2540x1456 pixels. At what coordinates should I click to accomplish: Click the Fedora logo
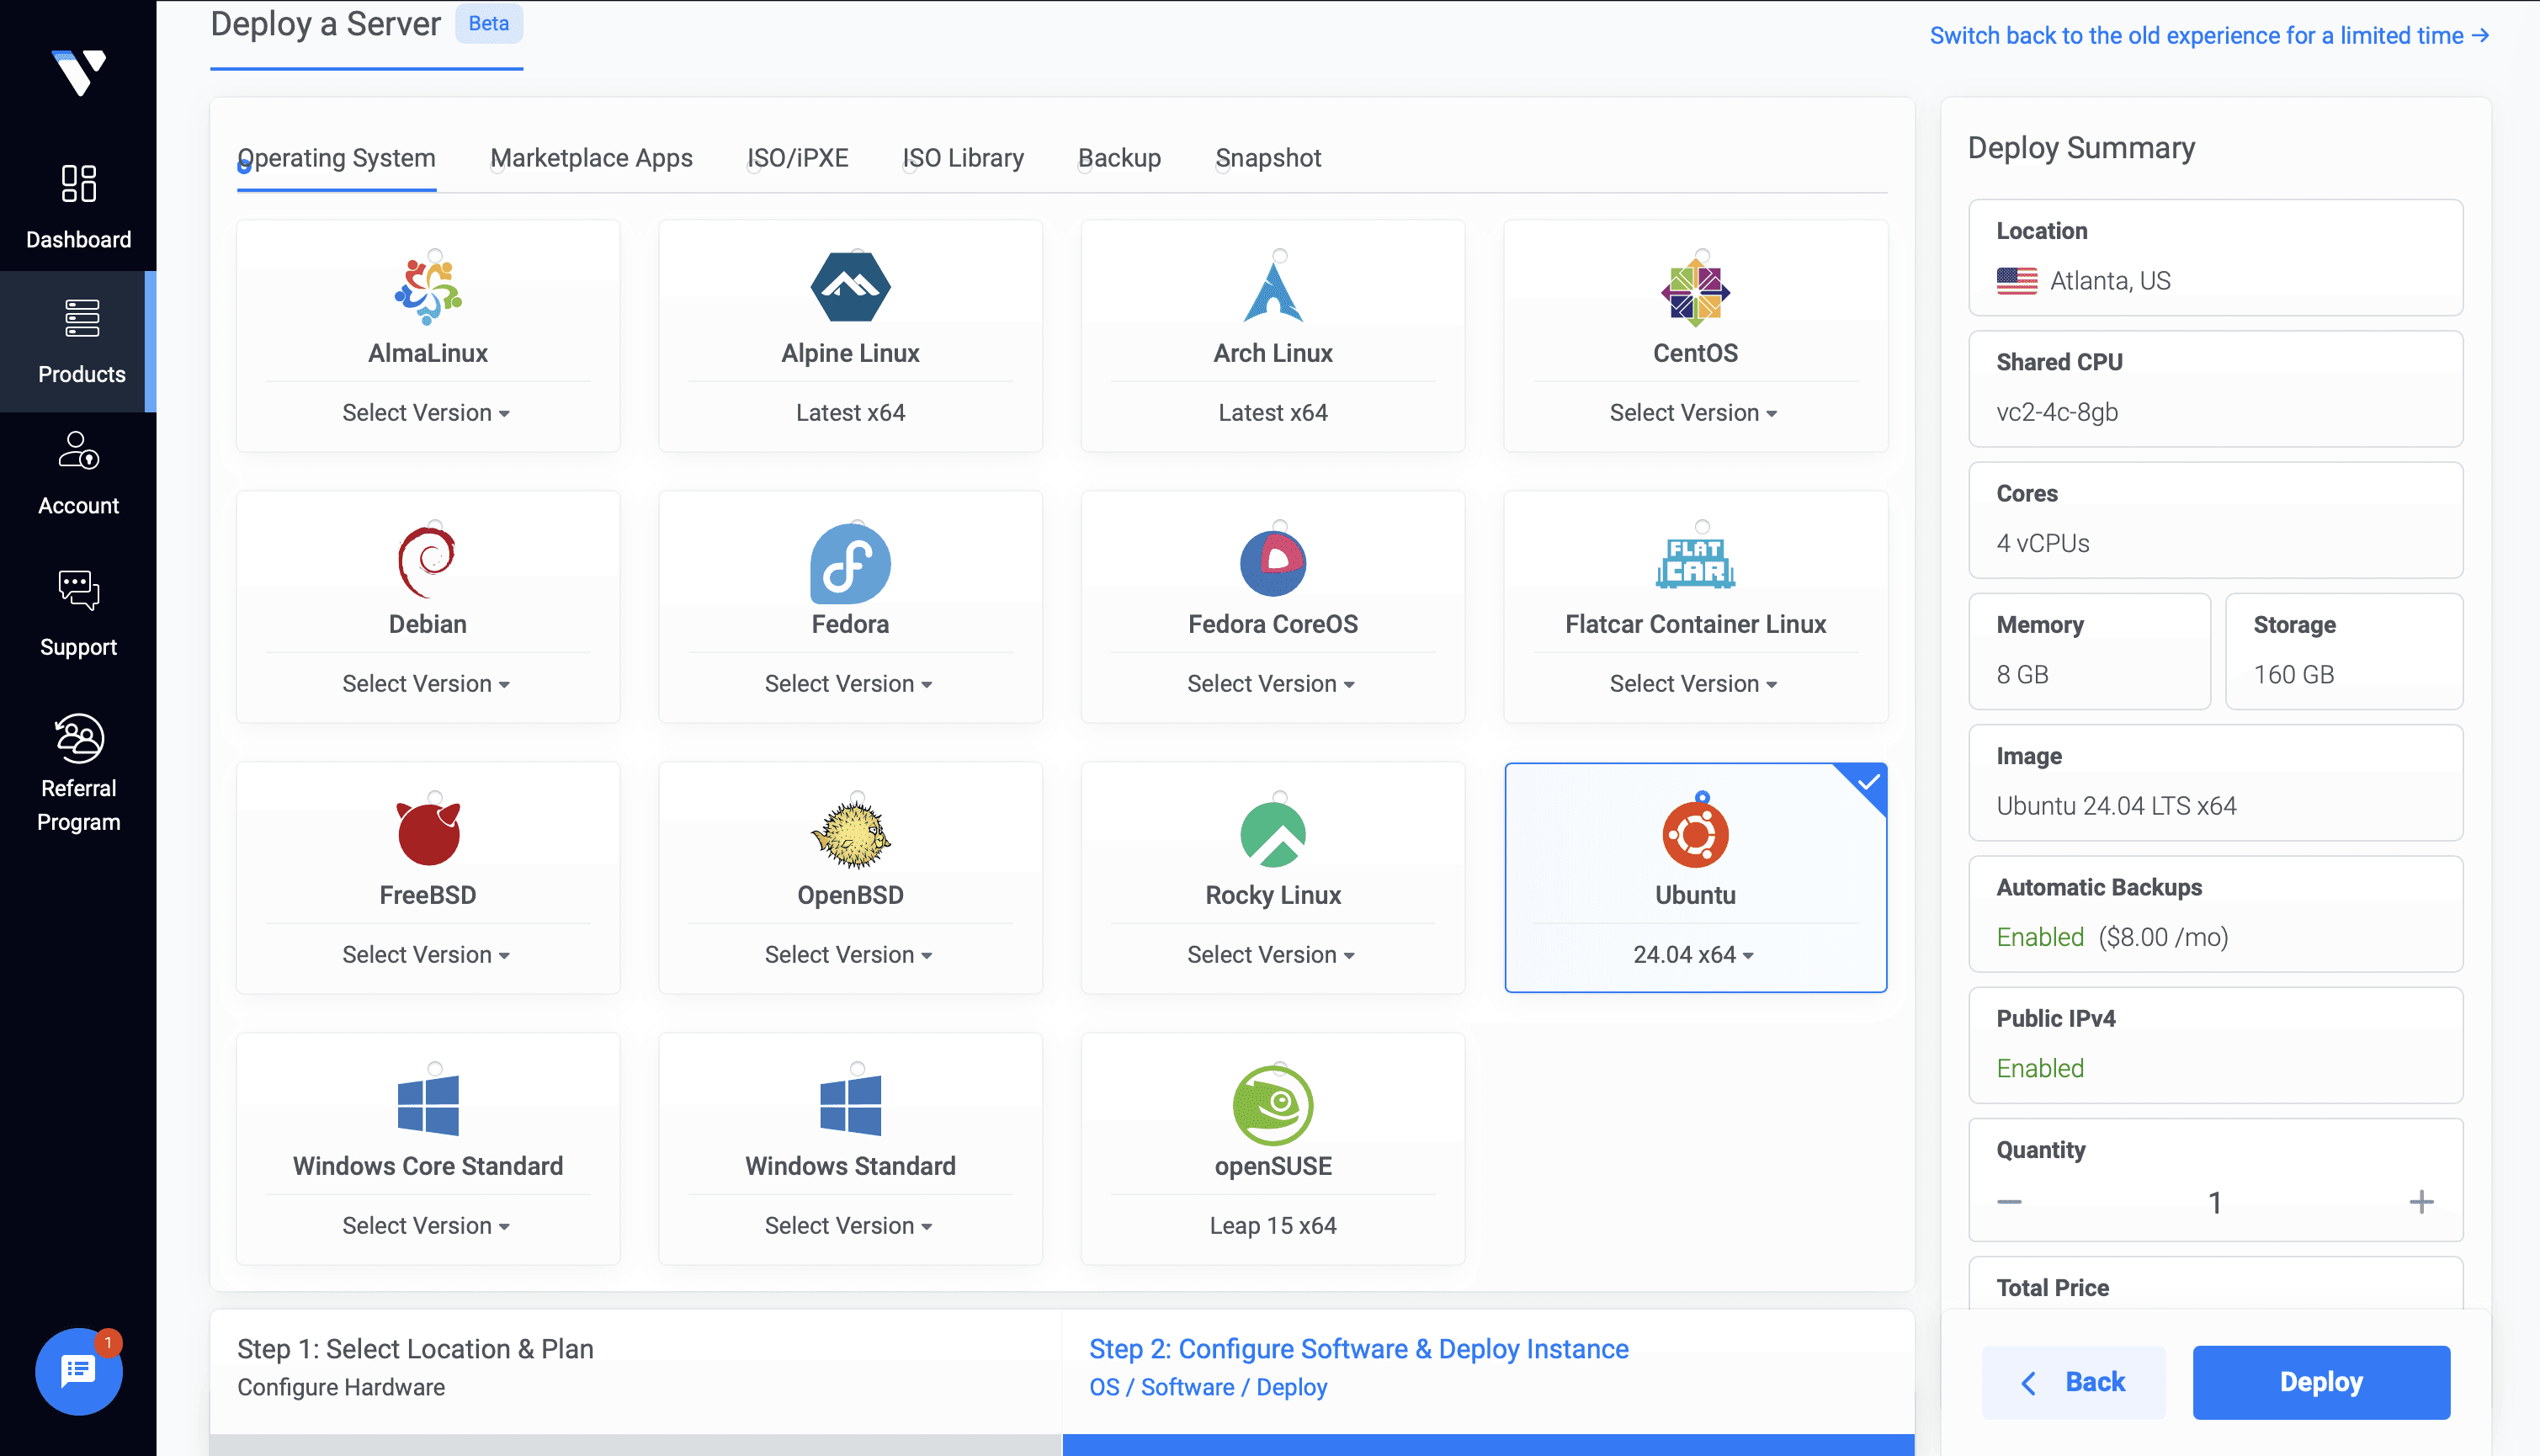850,563
